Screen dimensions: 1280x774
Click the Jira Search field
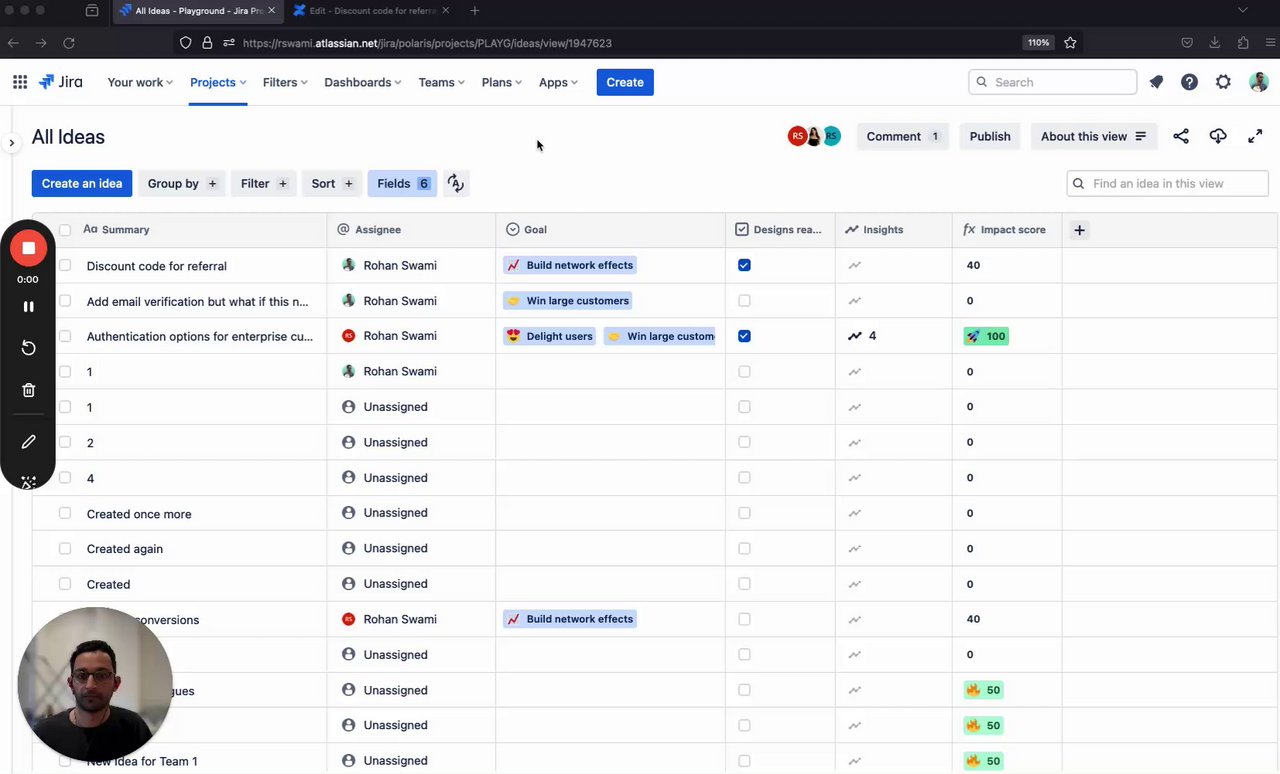pyautogui.click(x=1052, y=82)
